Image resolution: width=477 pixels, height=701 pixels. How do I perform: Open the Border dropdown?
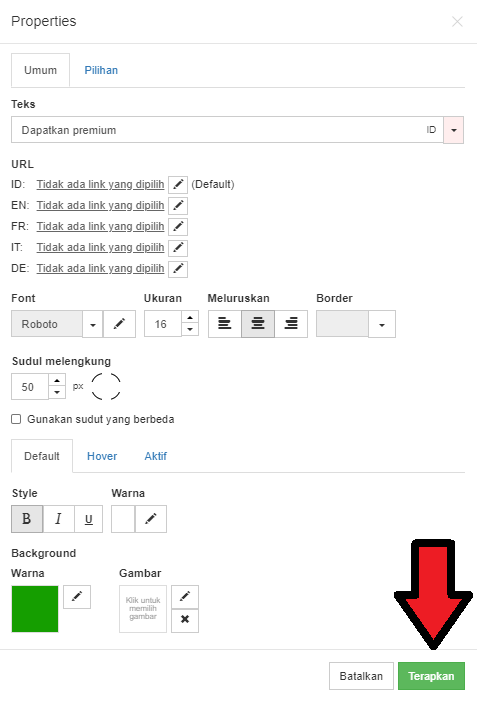click(382, 324)
